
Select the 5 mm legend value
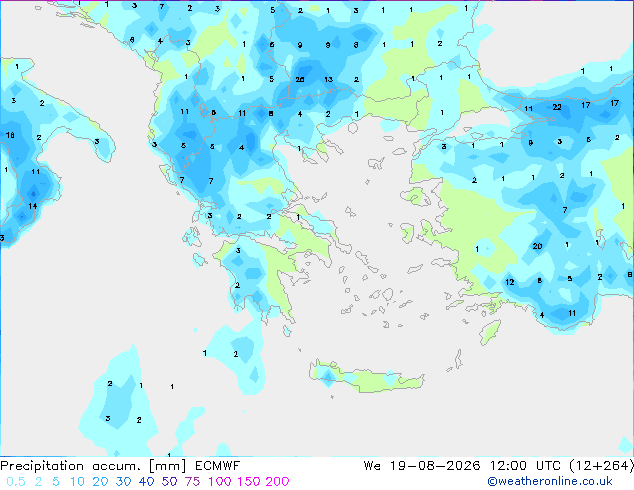point(56,482)
